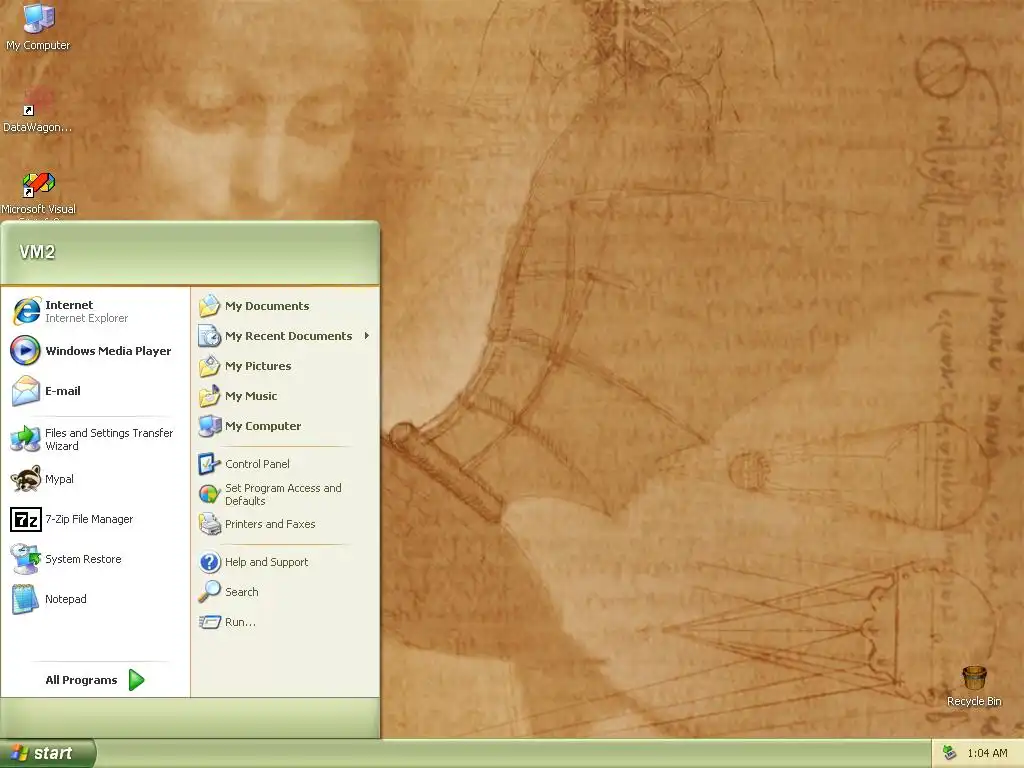The image size is (1024, 768).
Task: Click 'Internet Explorer' subtitle text
Action: (86, 318)
